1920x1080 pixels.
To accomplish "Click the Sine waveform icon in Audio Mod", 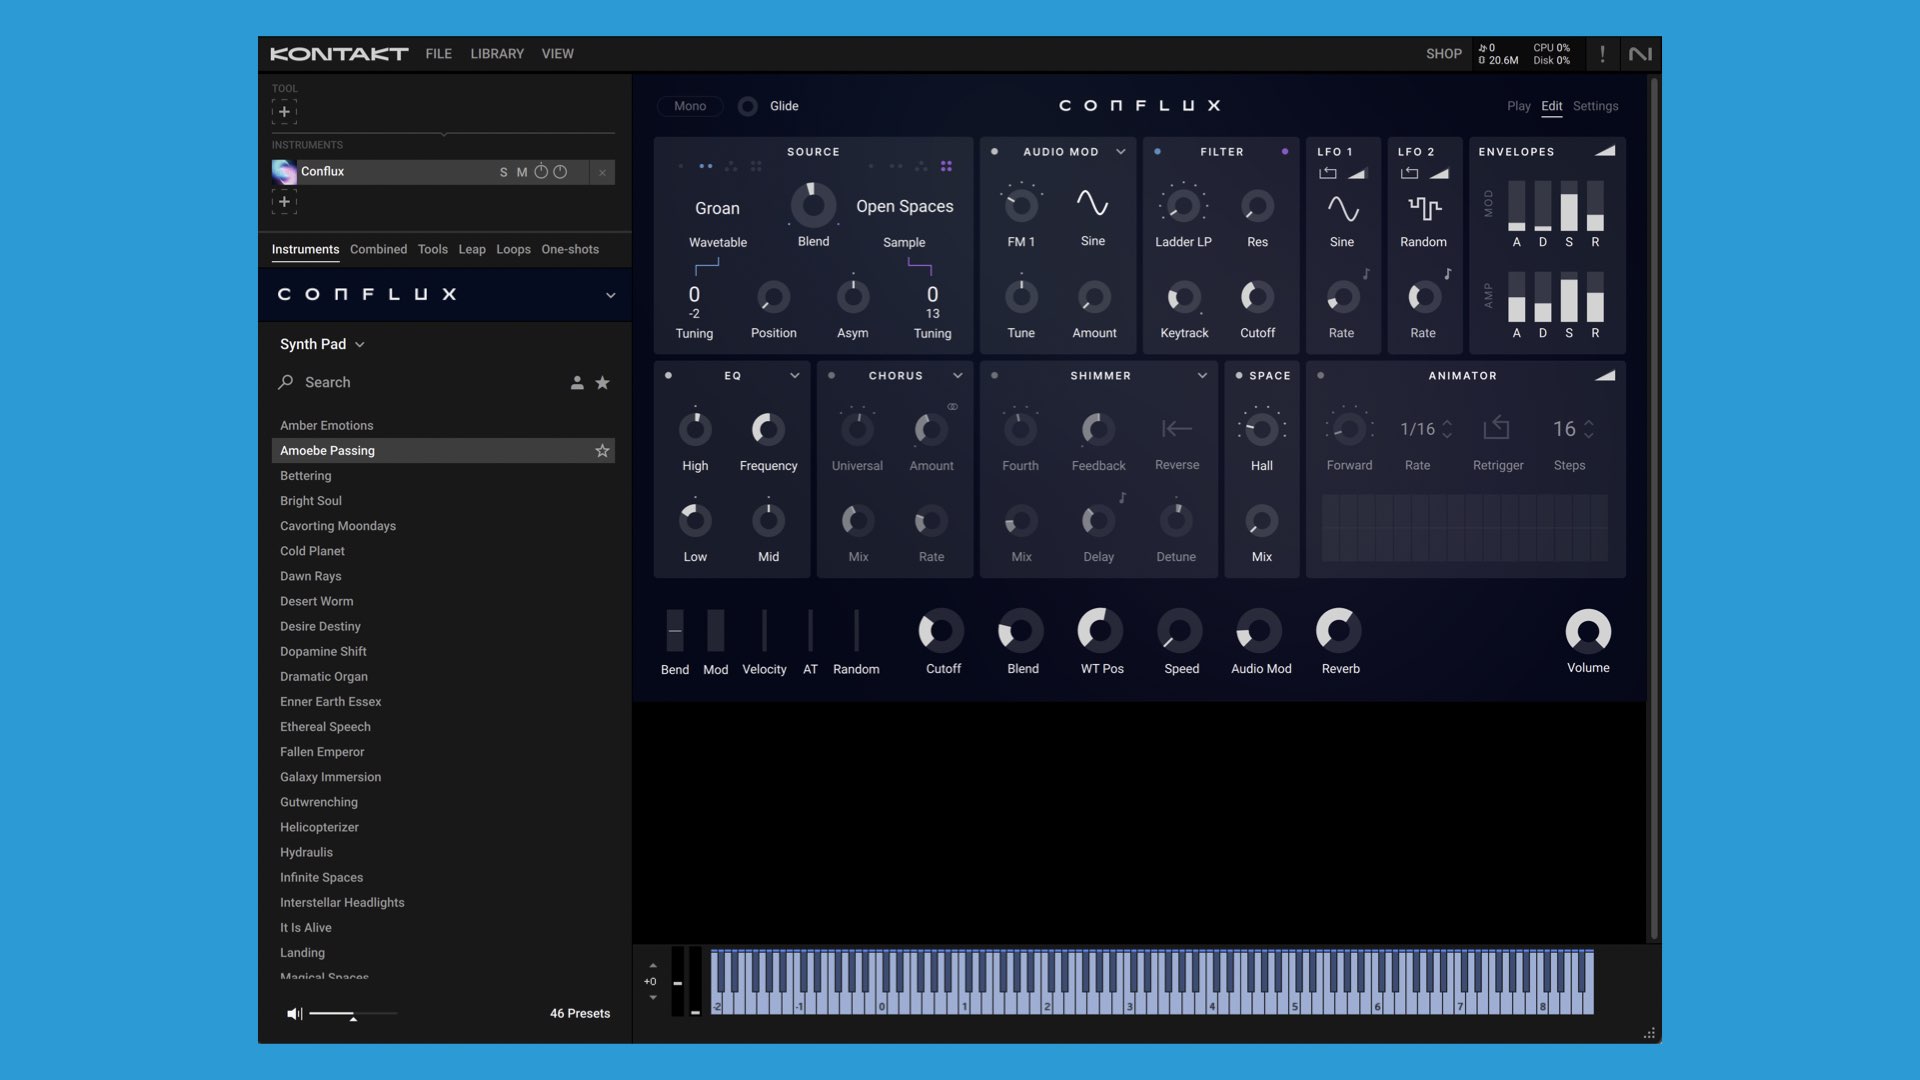I will 1092,204.
